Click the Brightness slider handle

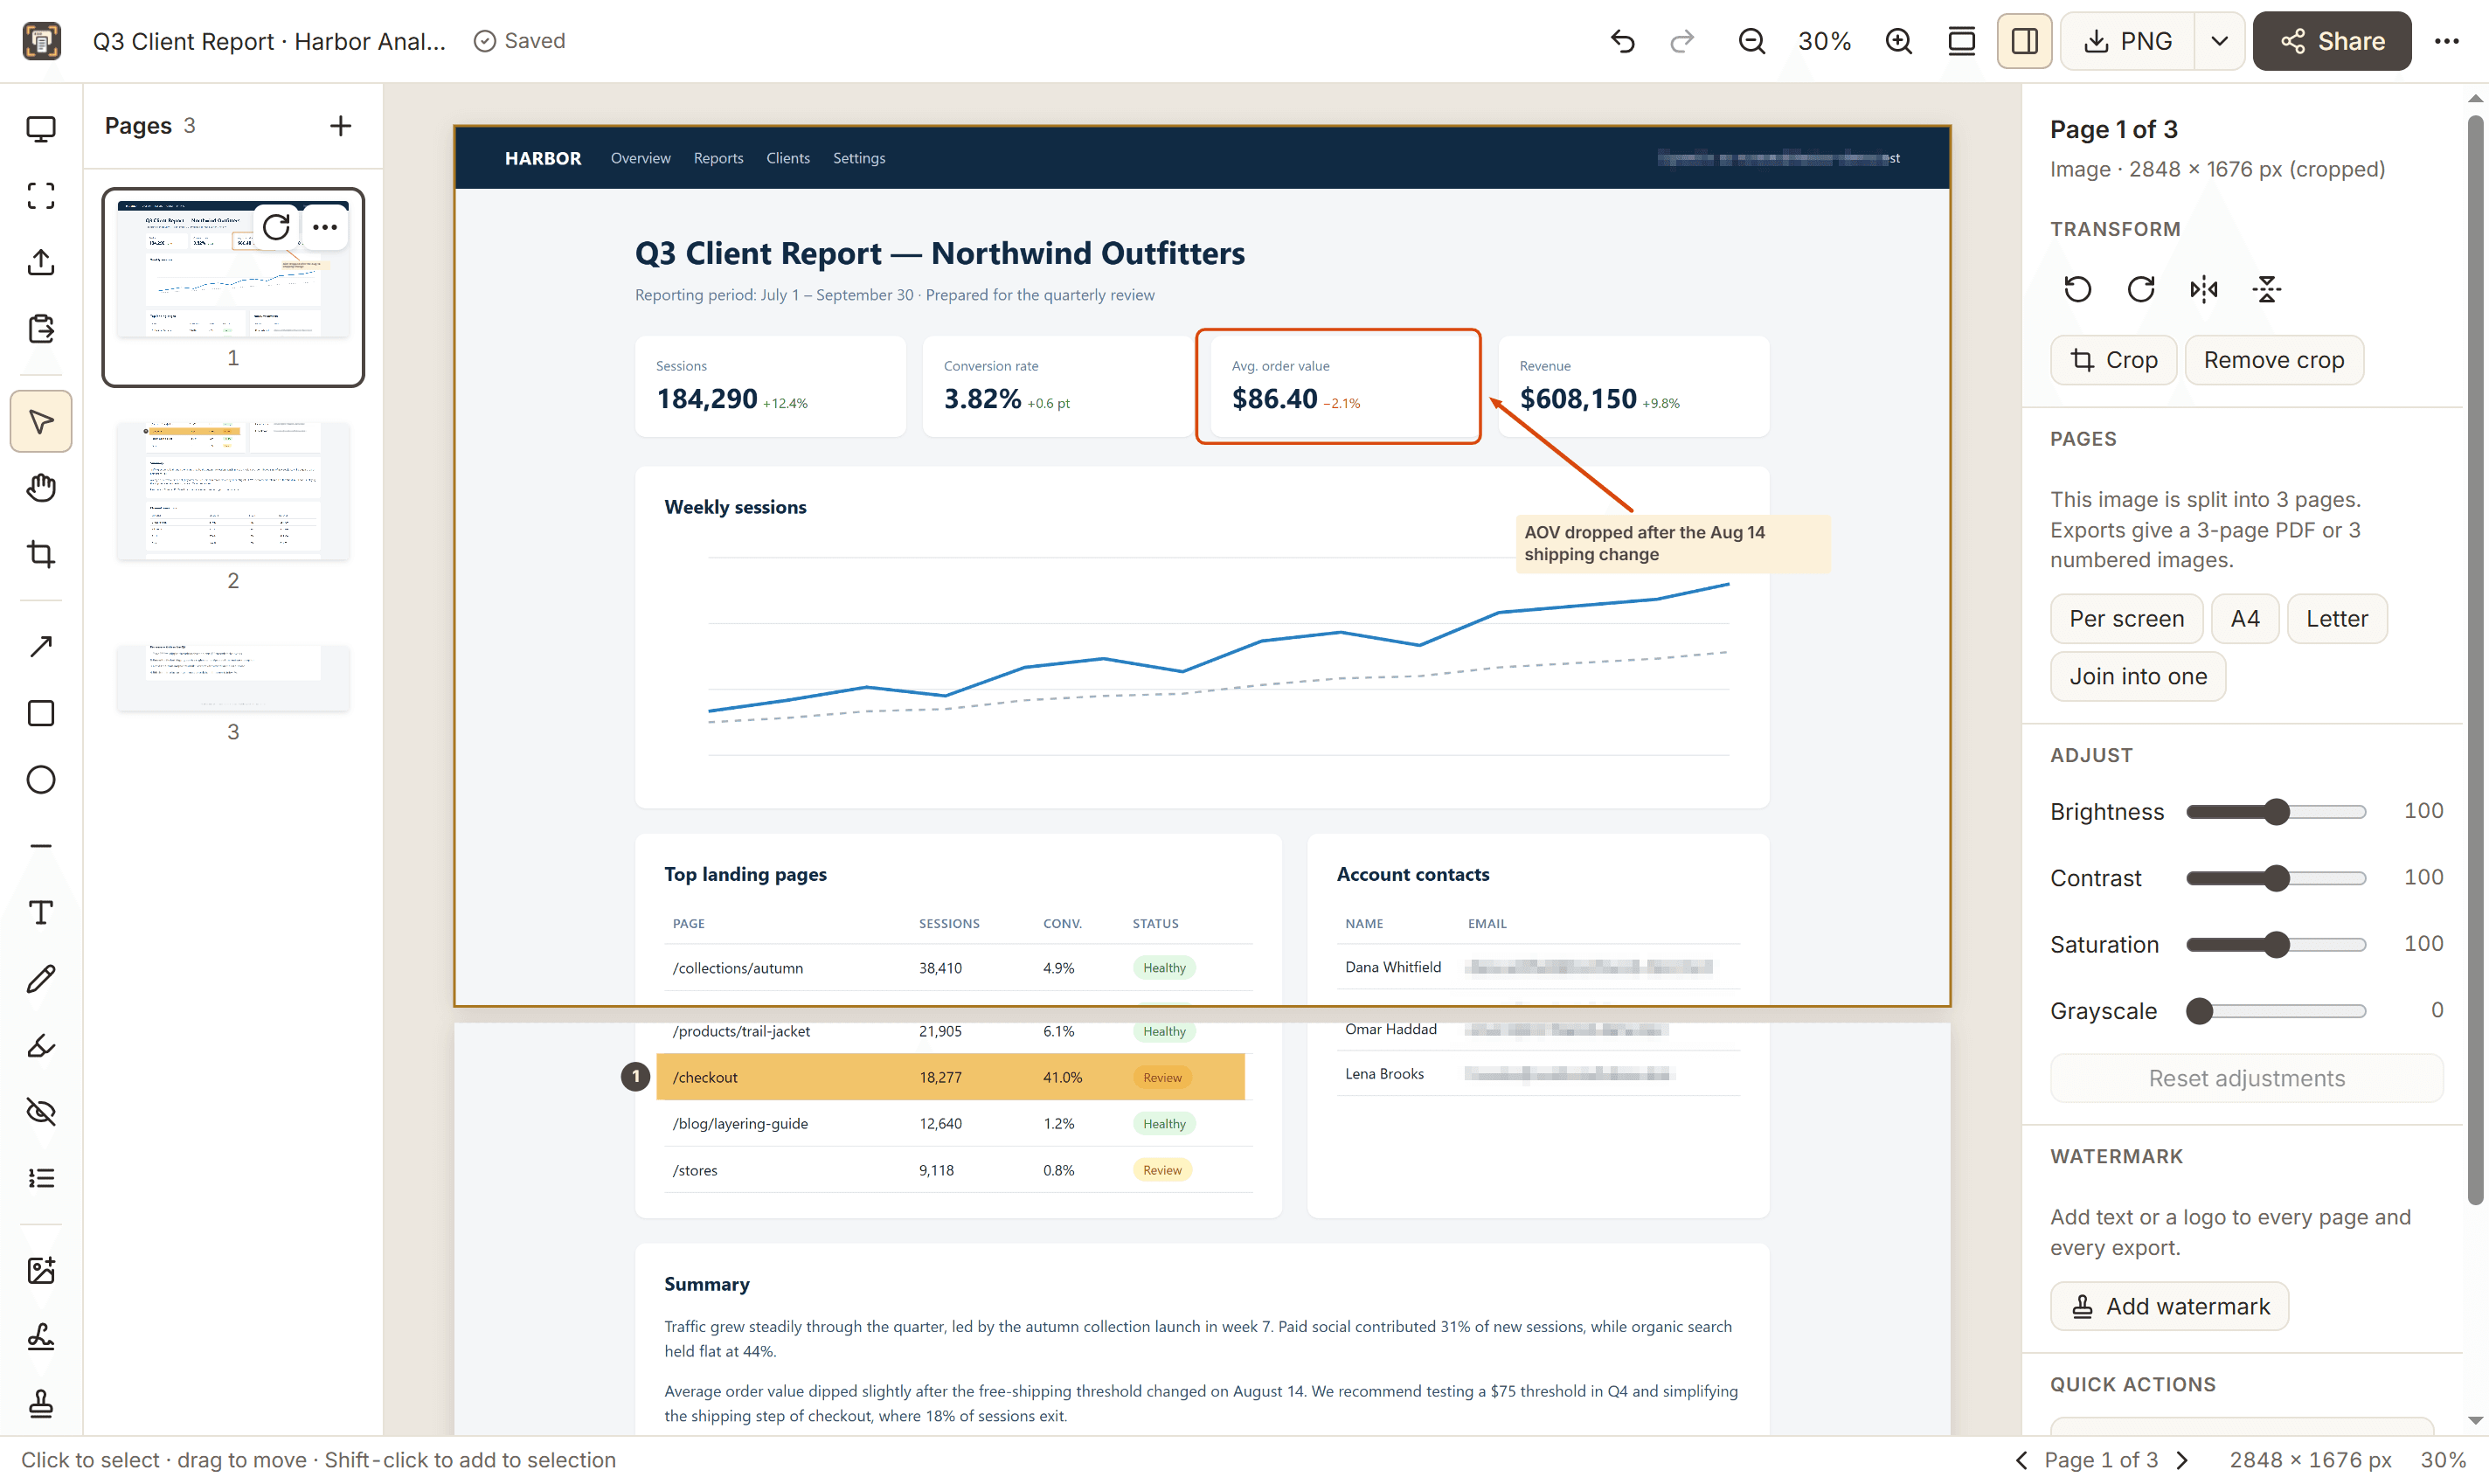point(2276,811)
